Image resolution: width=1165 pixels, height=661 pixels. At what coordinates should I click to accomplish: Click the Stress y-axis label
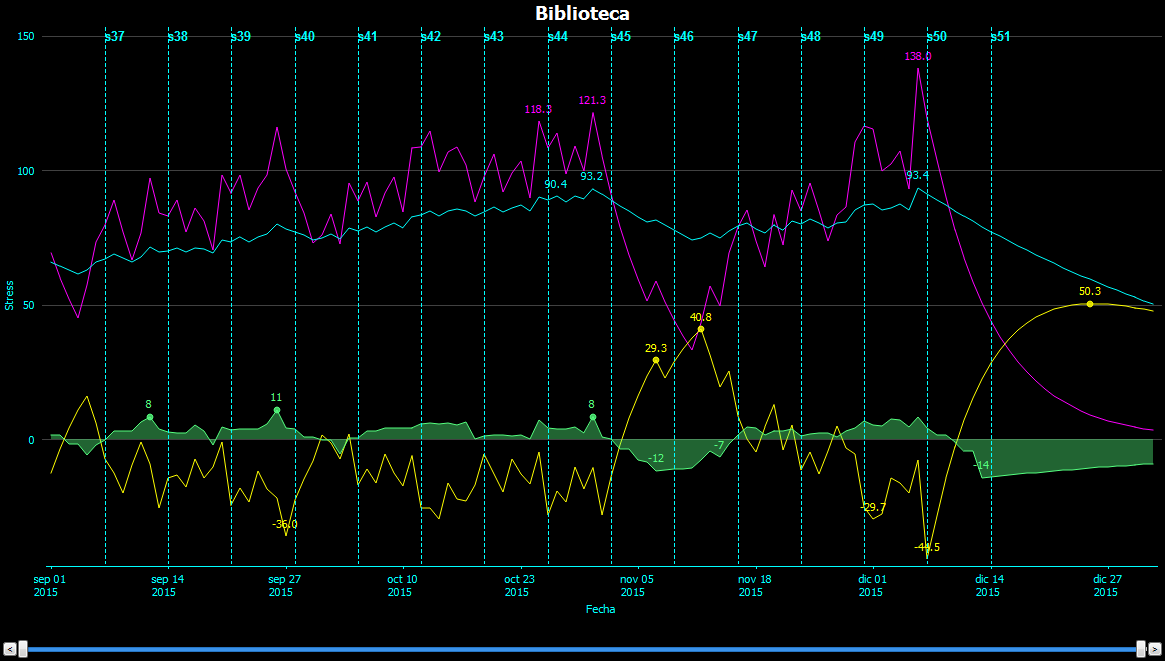[x=10, y=295]
